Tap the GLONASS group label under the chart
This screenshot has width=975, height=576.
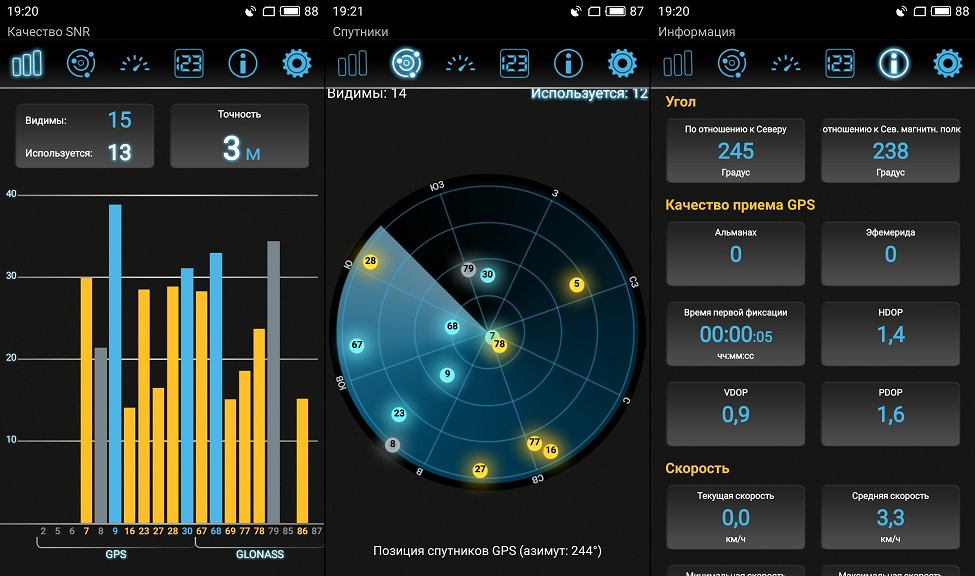coord(260,554)
